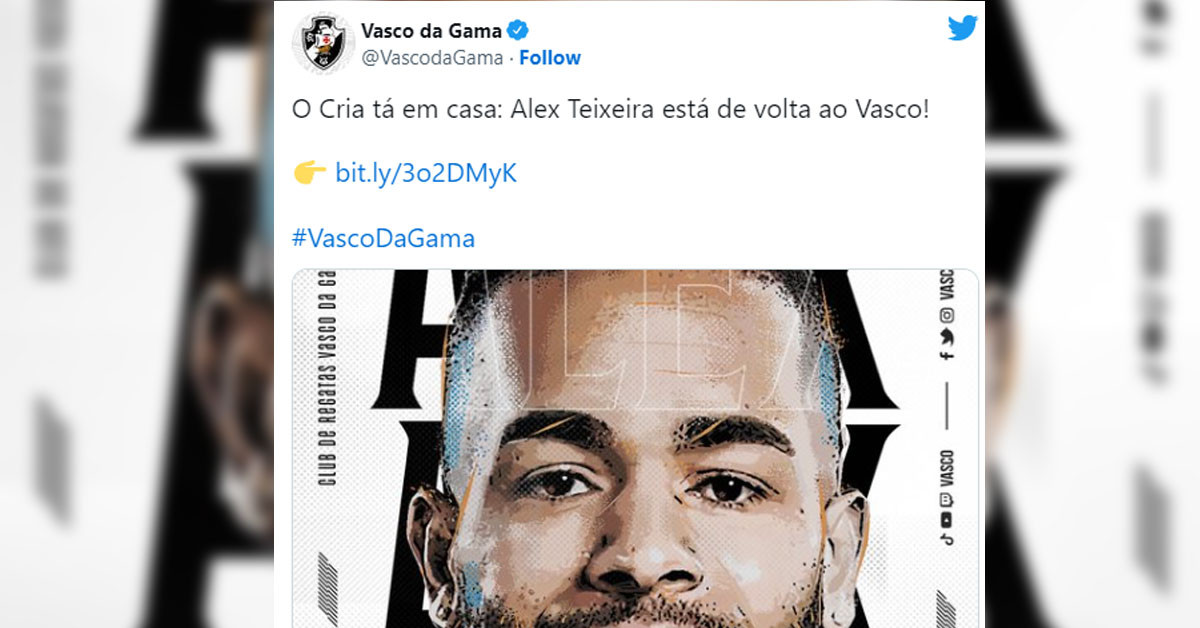The image size is (1200, 628).
Task: Open the Twitter bird logo
Action: point(962,28)
